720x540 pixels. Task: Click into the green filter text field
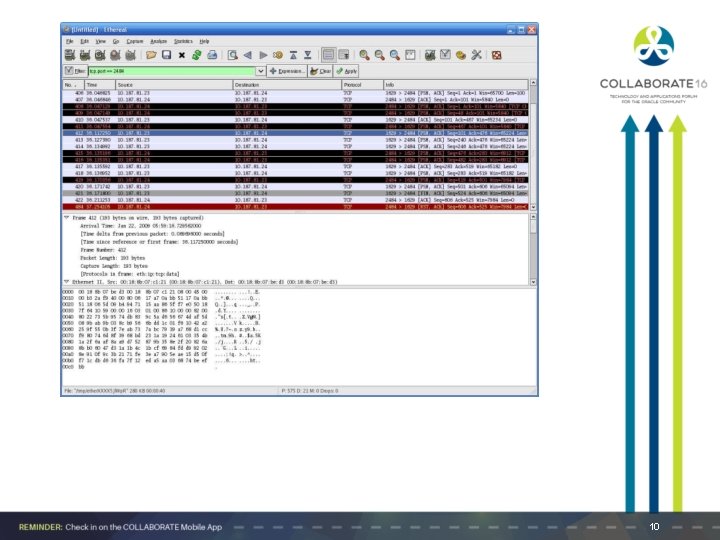point(172,71)
